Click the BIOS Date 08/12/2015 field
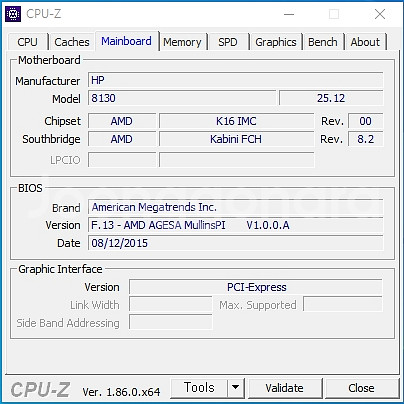Image resolution: width=404 pixels, height=404 pixels. [x=236, y=243]
